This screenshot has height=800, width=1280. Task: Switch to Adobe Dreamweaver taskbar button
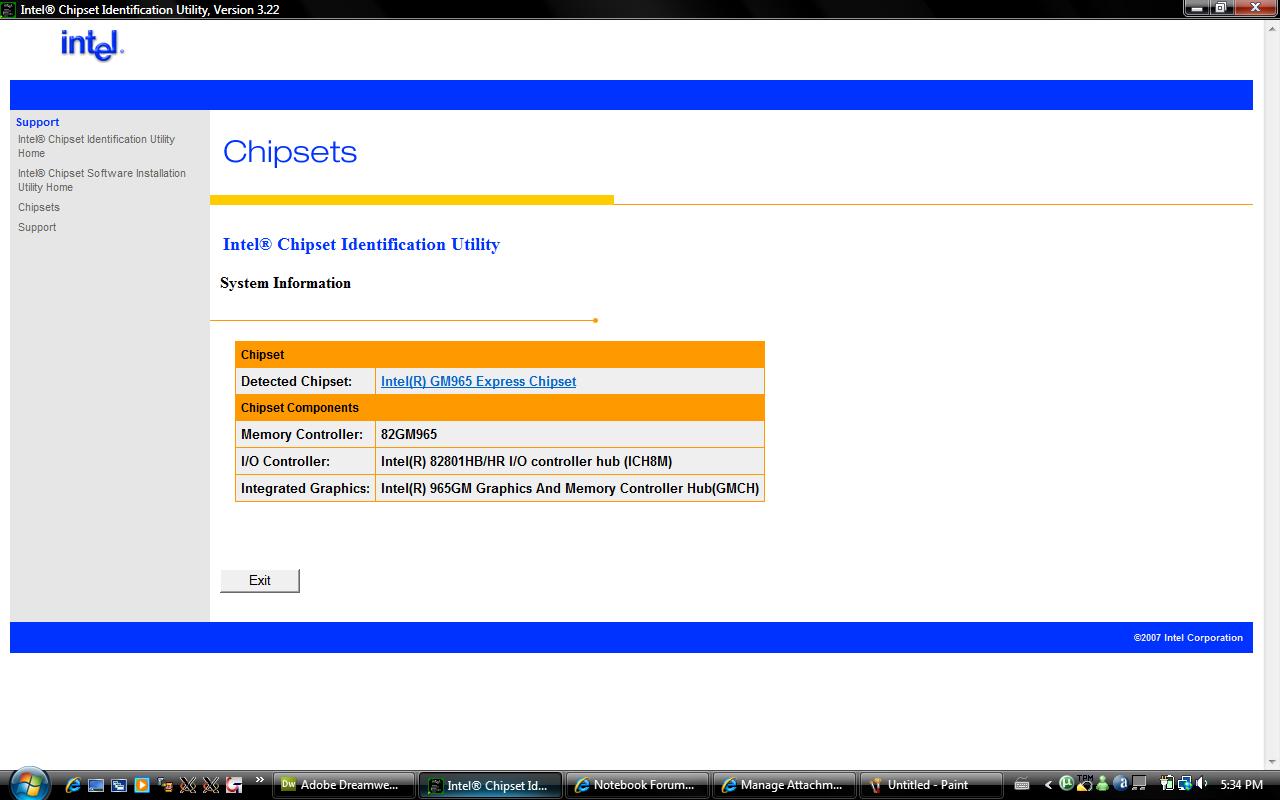tap(343, 785)
